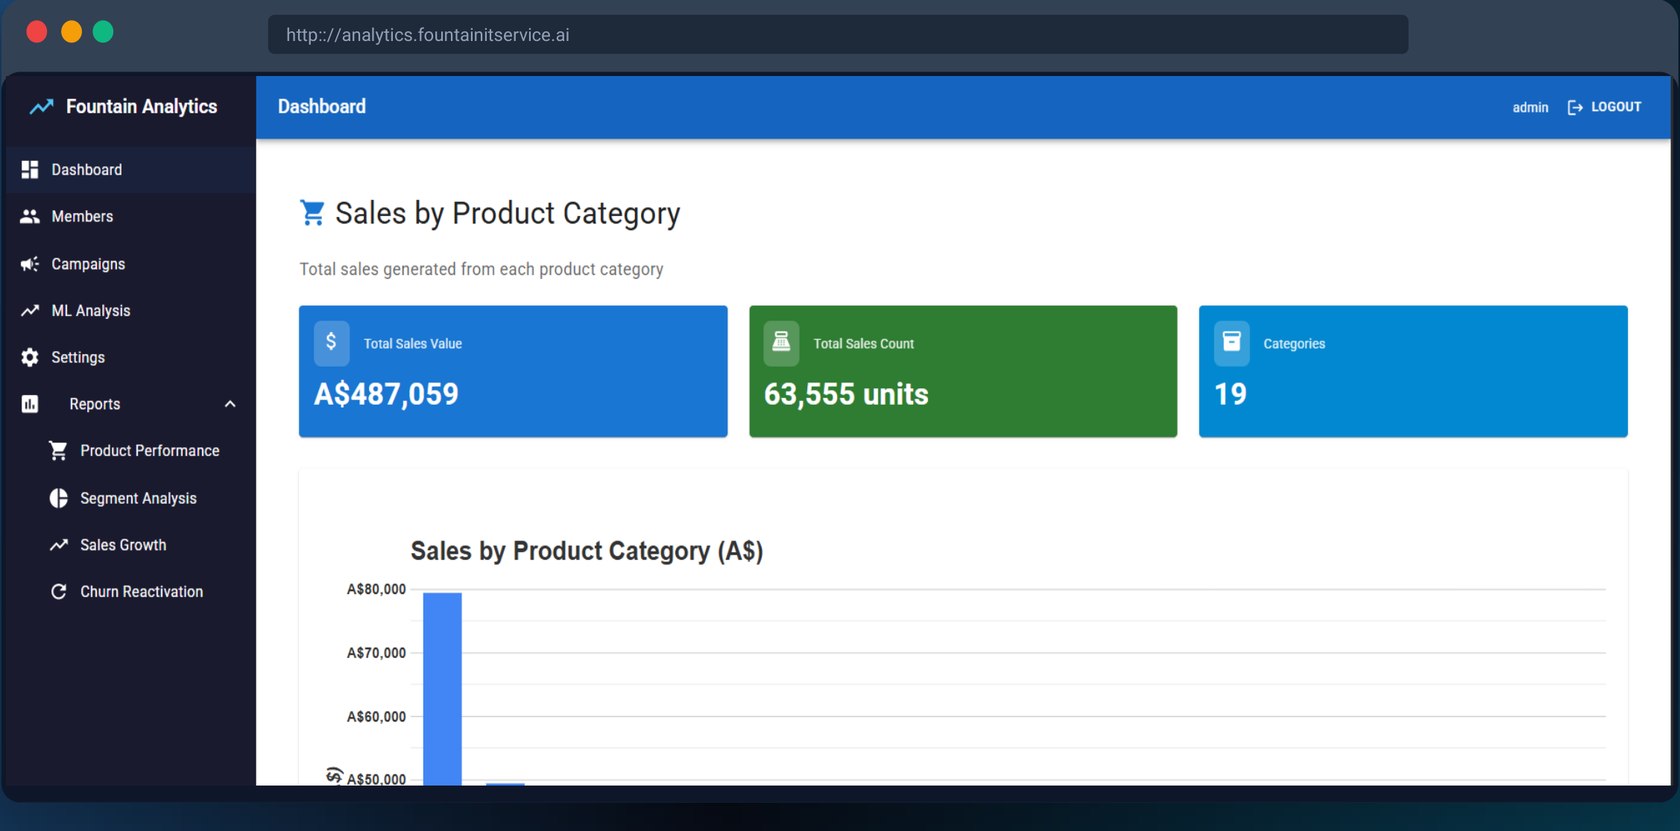
Task: Go to Members page
Action: click(128, 216)
